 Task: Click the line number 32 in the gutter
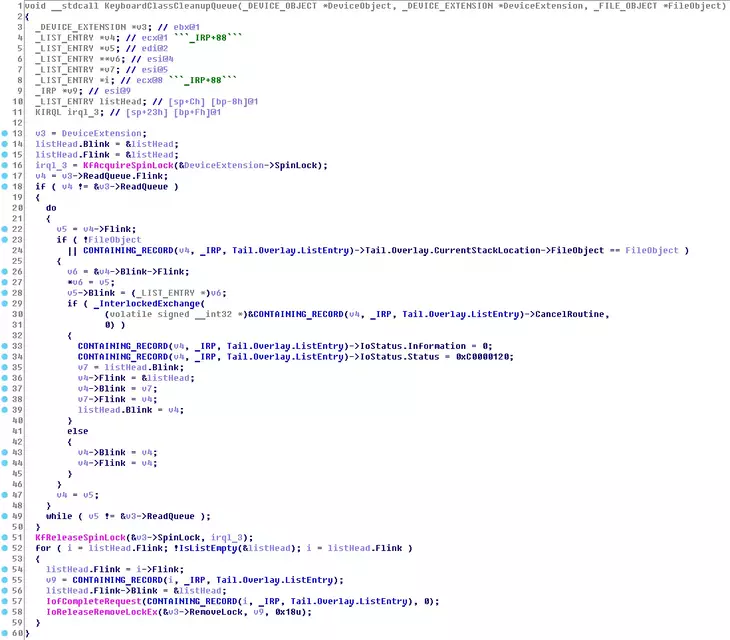coord(17,336)
